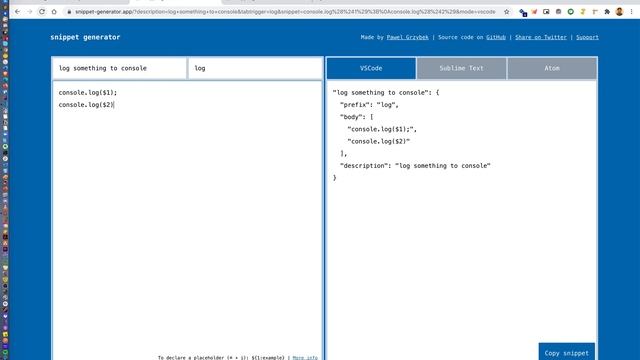This screenshot has height=360, width=640.
Task: Open the browser home page icon
Action: (x=54, y=12)
